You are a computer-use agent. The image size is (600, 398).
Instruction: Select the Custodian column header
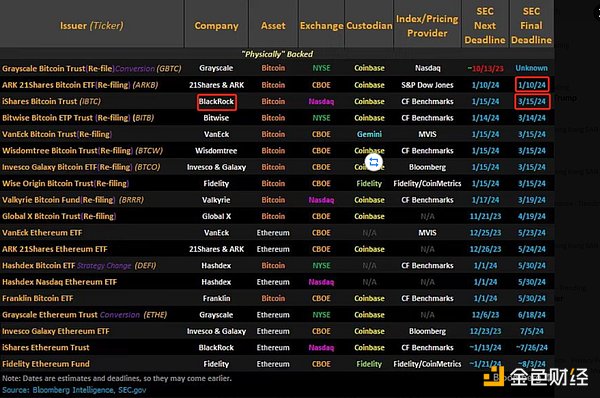pos(369,26)
